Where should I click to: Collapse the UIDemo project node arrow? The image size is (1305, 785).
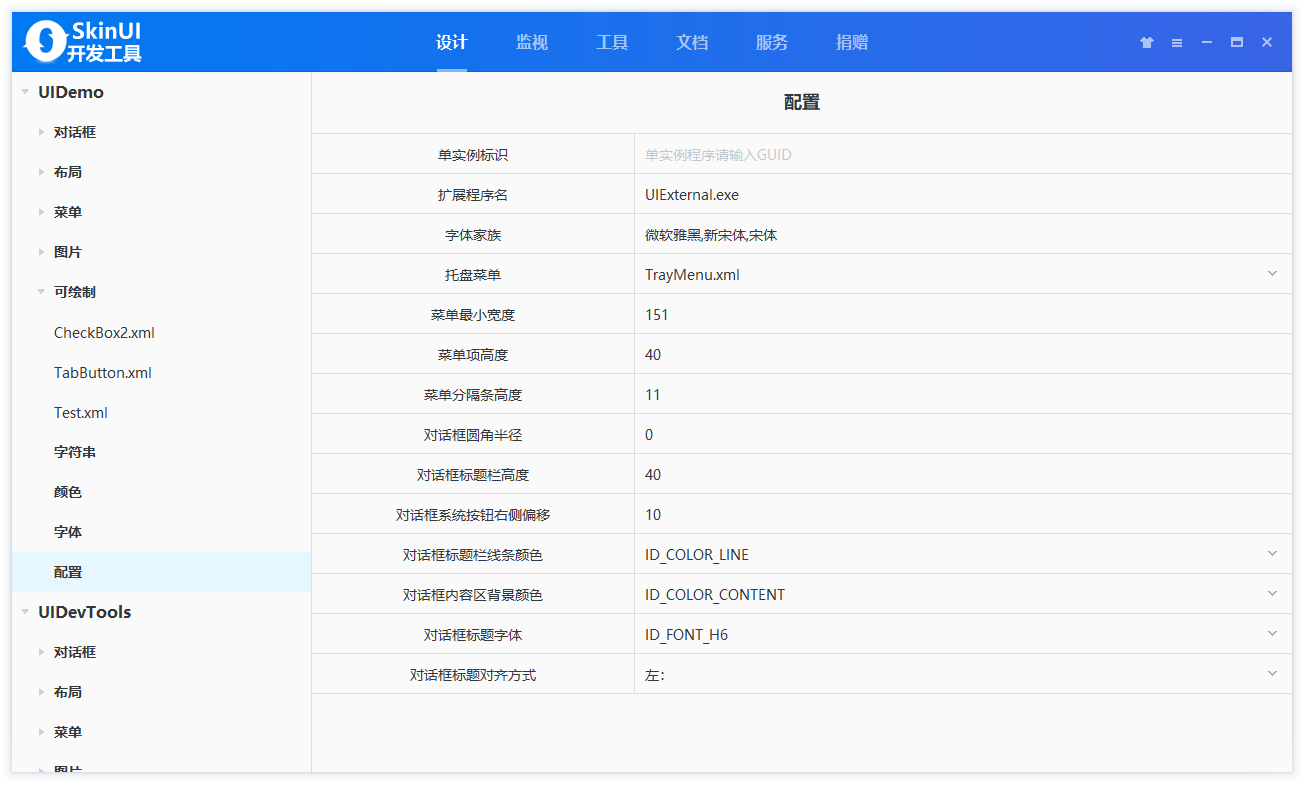(25, 92)
